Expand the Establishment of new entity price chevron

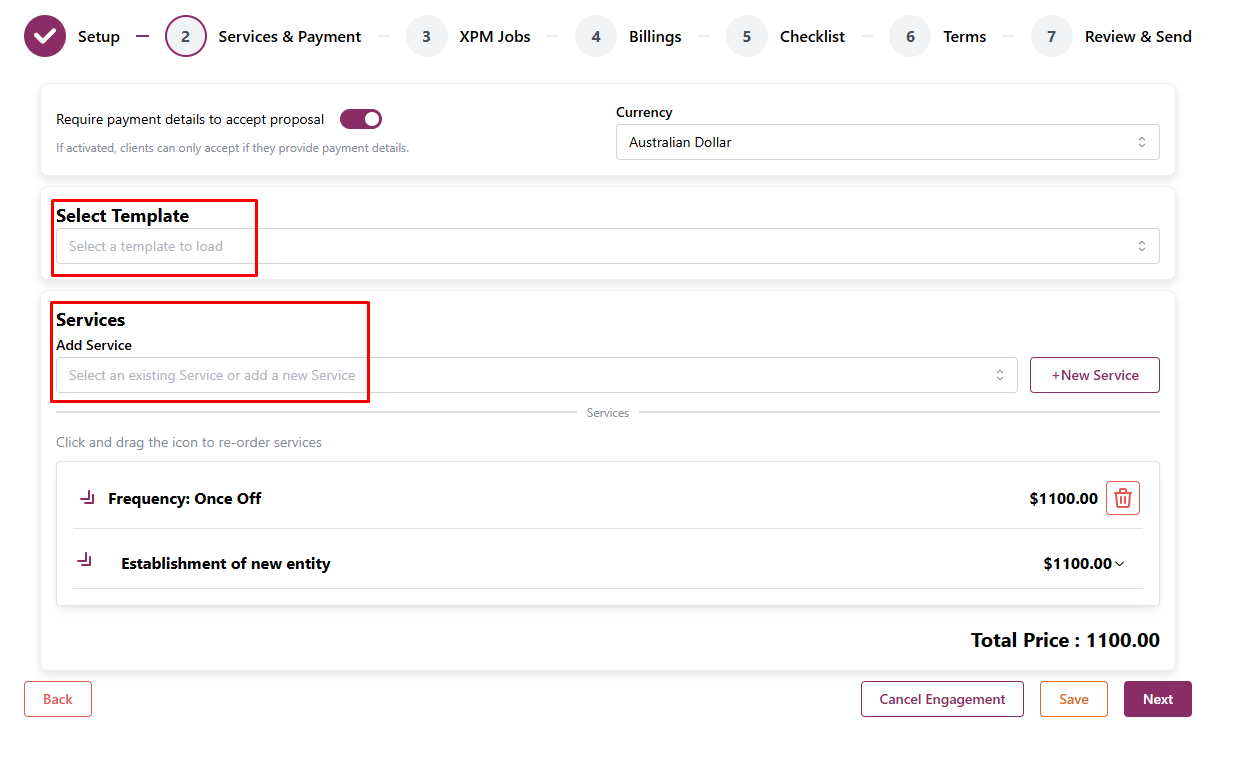coord(1119,564)
